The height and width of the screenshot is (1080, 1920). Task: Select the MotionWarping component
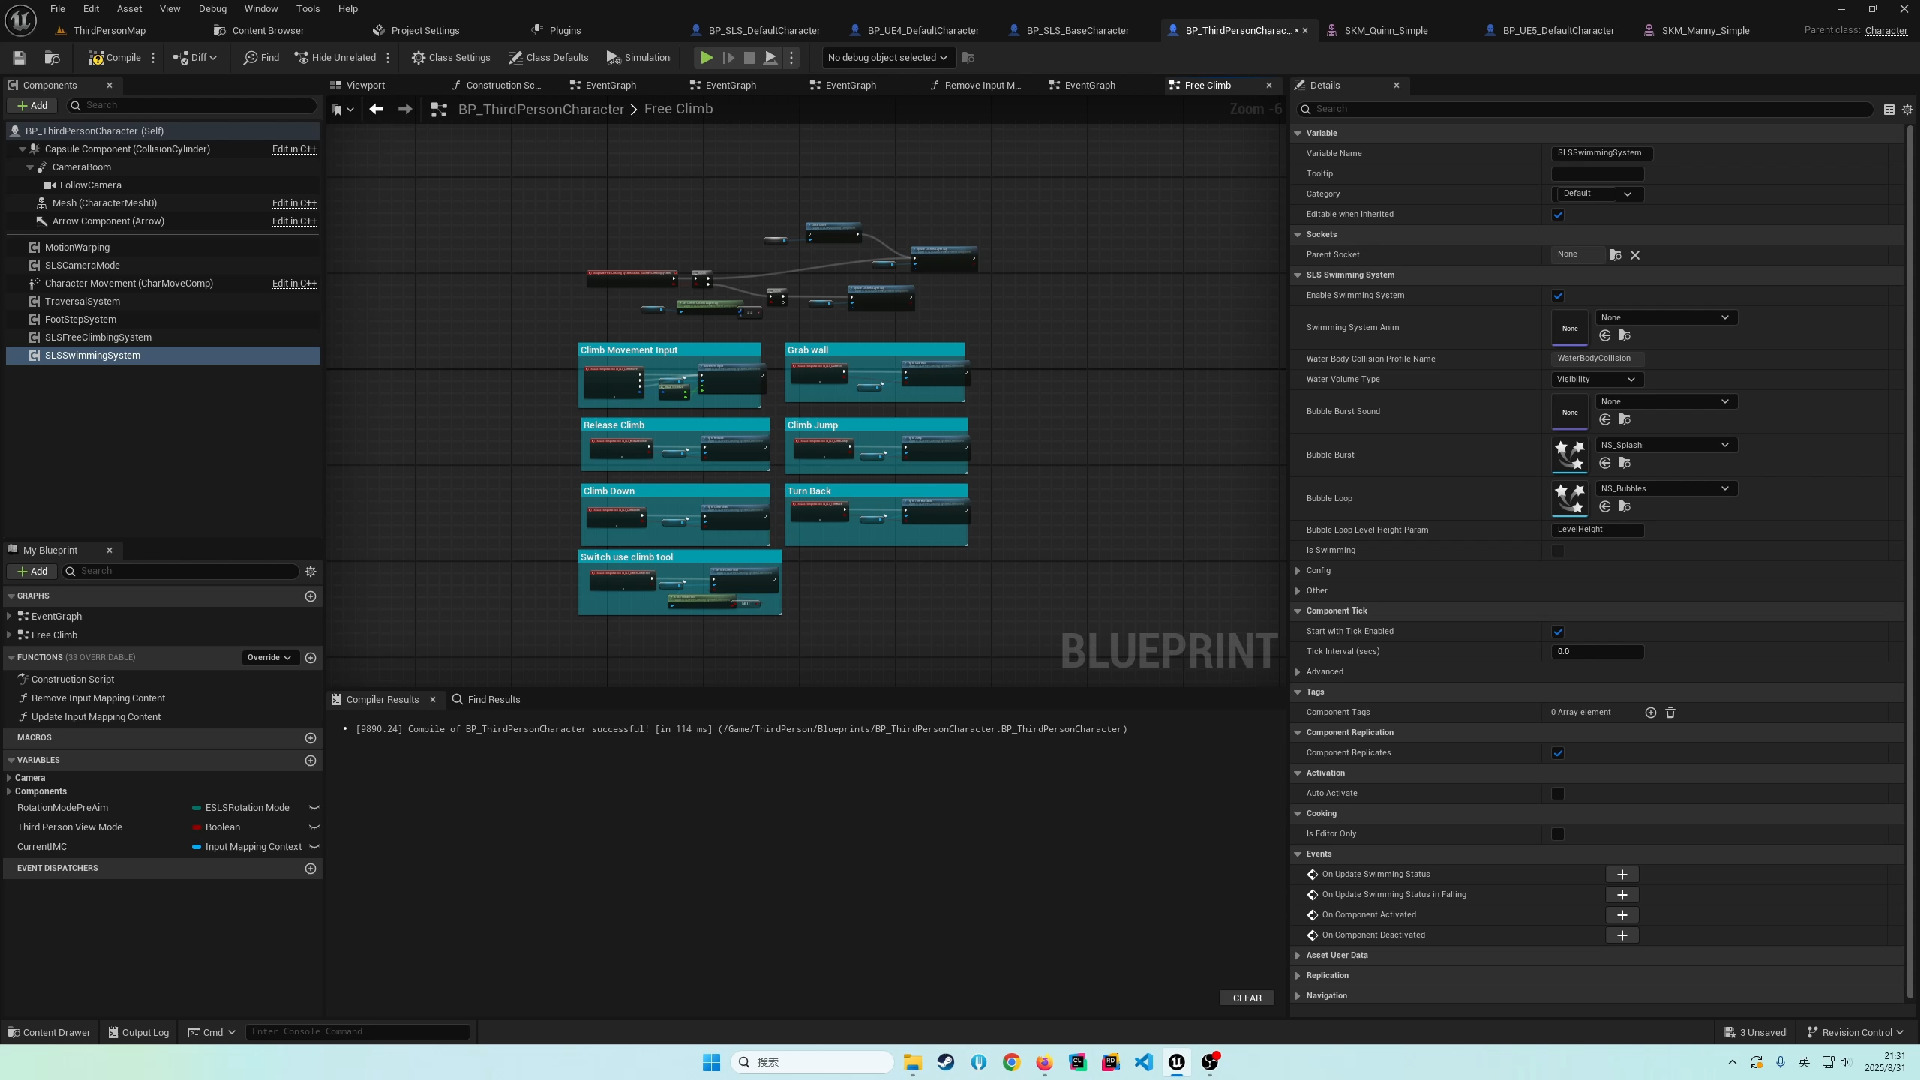tap(77, 248)
